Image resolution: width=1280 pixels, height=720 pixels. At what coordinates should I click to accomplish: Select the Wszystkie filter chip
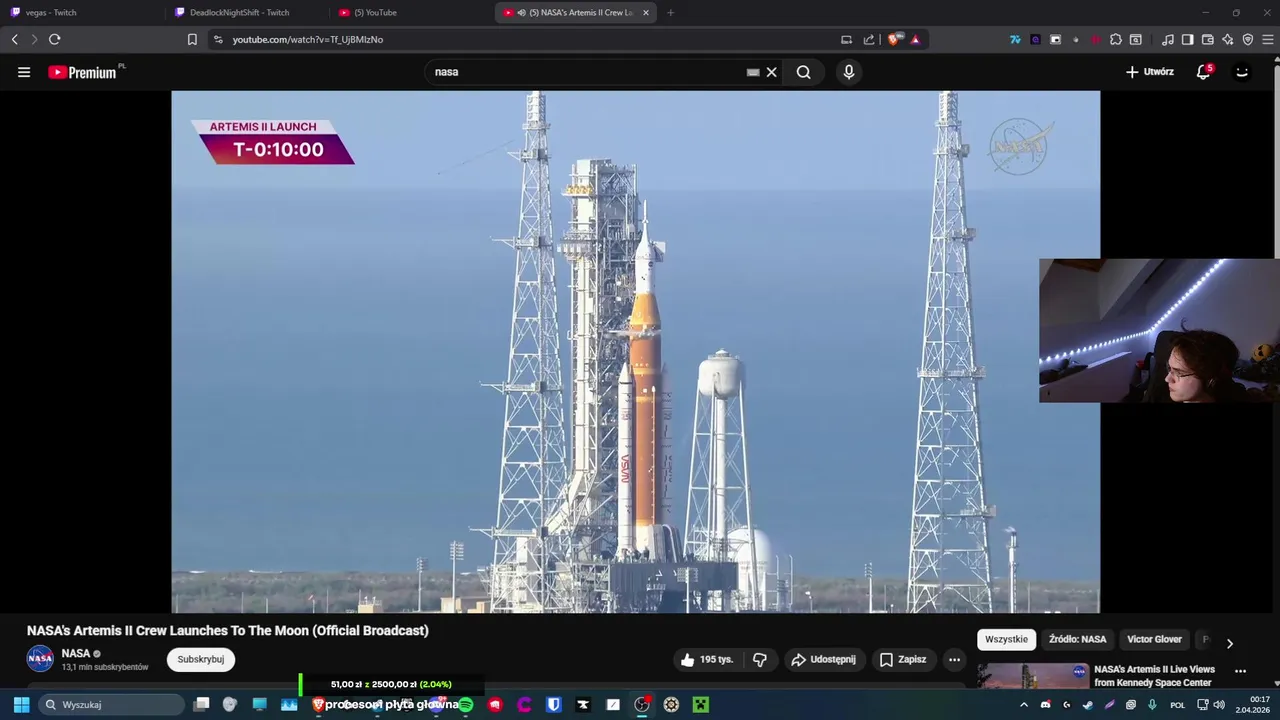tap(1006, 640)
